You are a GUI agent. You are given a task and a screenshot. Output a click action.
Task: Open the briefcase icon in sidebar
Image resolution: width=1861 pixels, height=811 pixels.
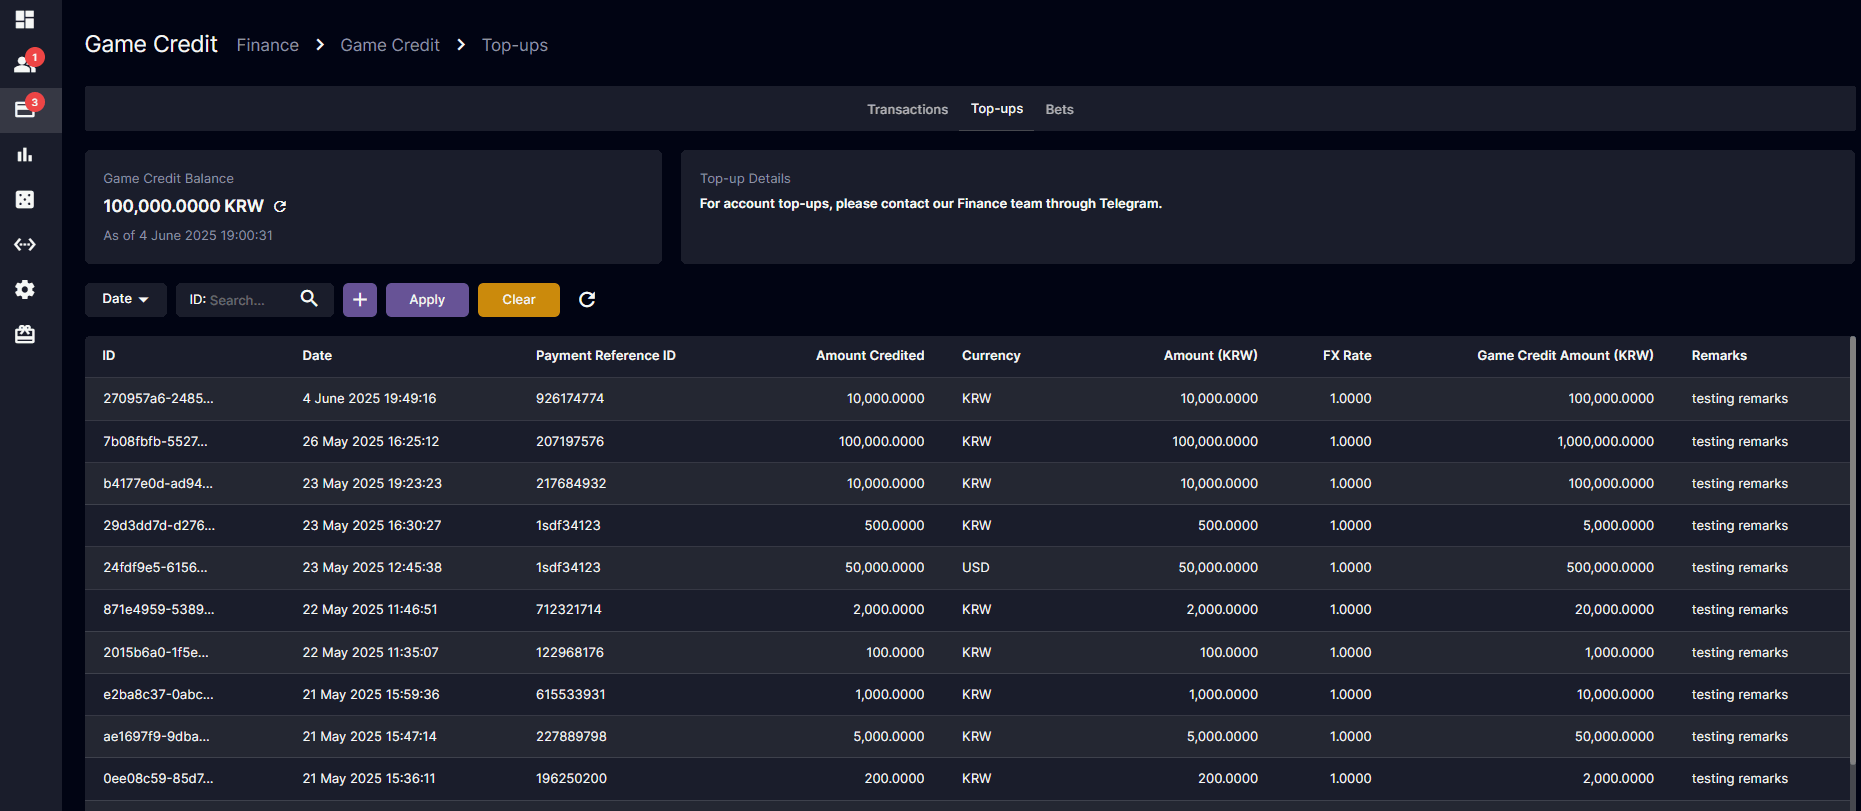[25, 334]
